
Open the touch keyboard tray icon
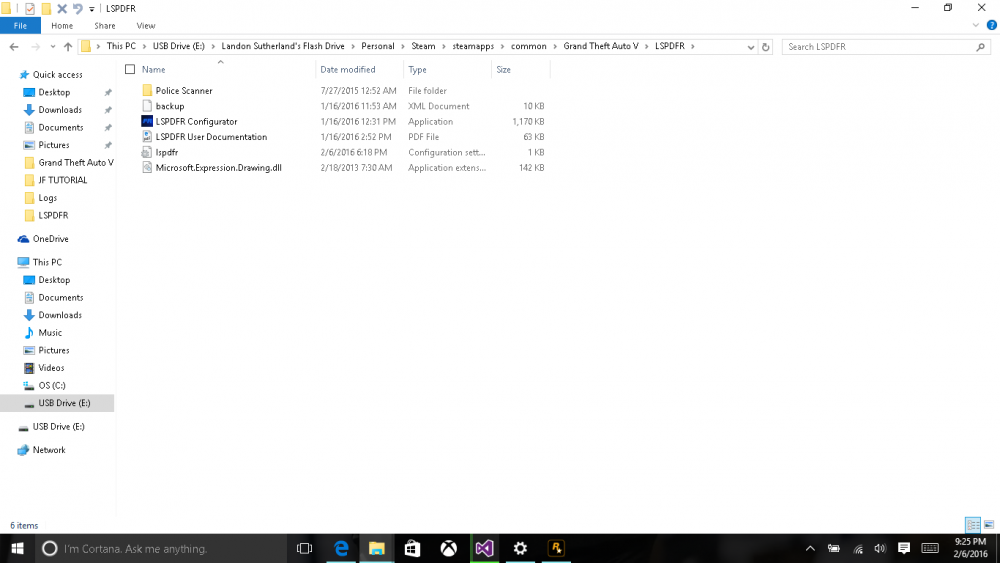pyautogui.click(x=930, y=548)
